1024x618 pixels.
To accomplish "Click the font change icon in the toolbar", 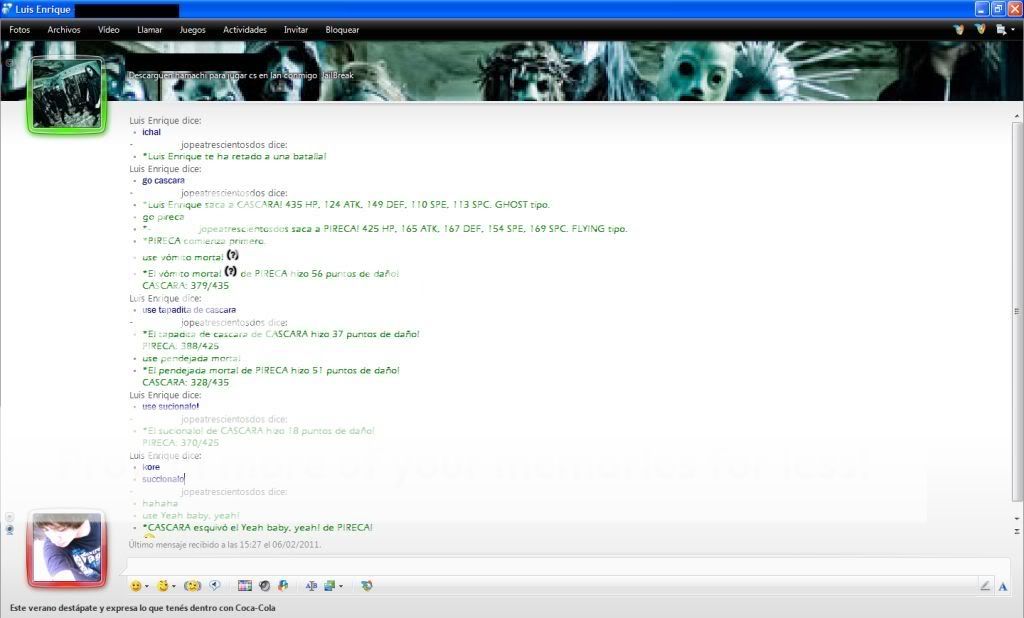I will (x=311, y=586).
